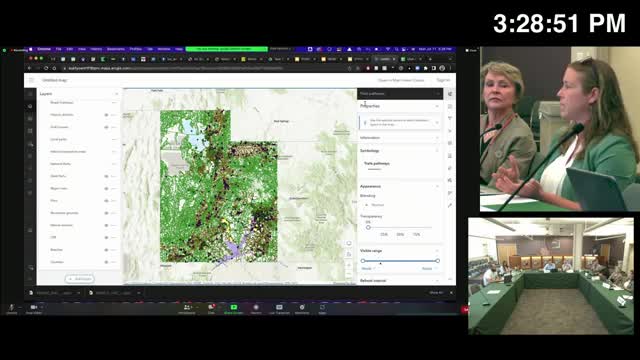Image resolution: width=640 pixels, height=360 pixels.
Task: Toggle visibility of Beaches layer
Action: point(106,250)
